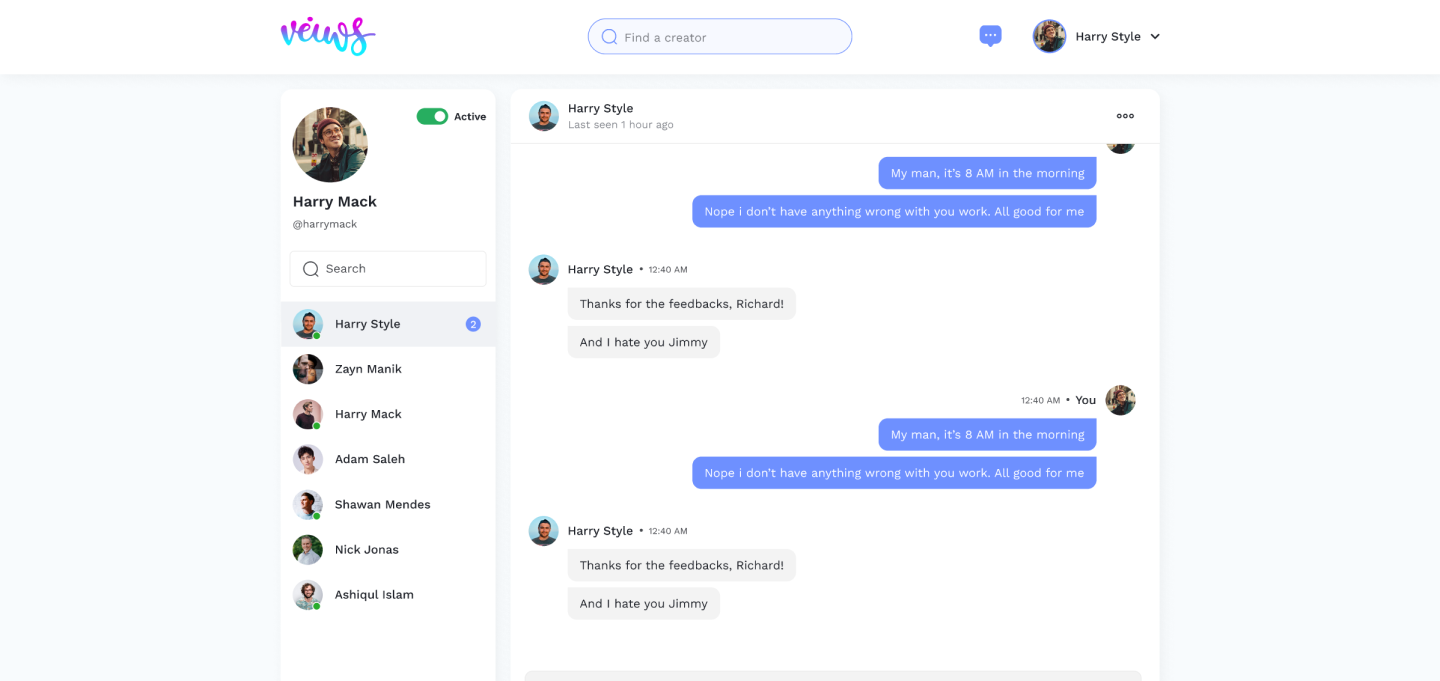Open chat with Shawan Mendes
This screenshot has width=1440, height=681.
pos(388,504)
